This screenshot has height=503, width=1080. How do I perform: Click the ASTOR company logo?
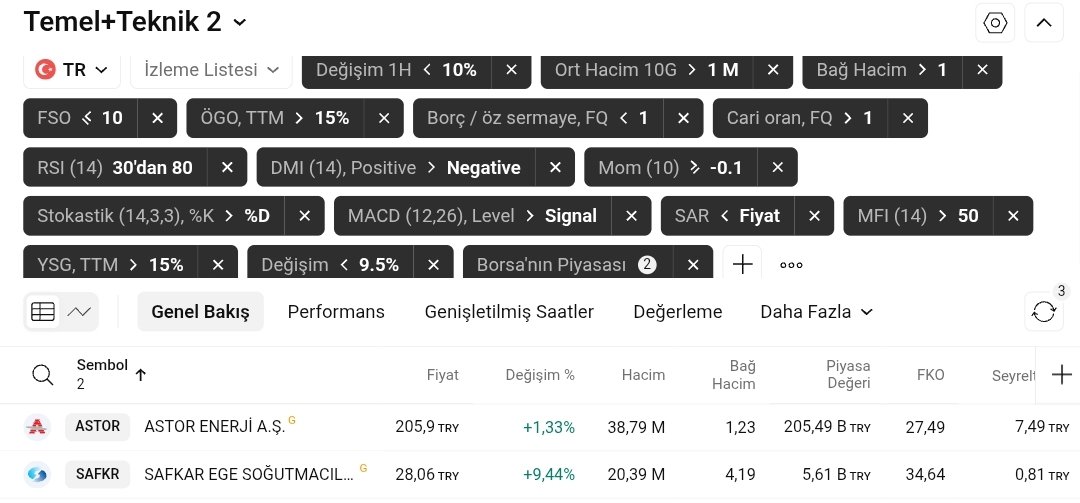click(37, 427)
